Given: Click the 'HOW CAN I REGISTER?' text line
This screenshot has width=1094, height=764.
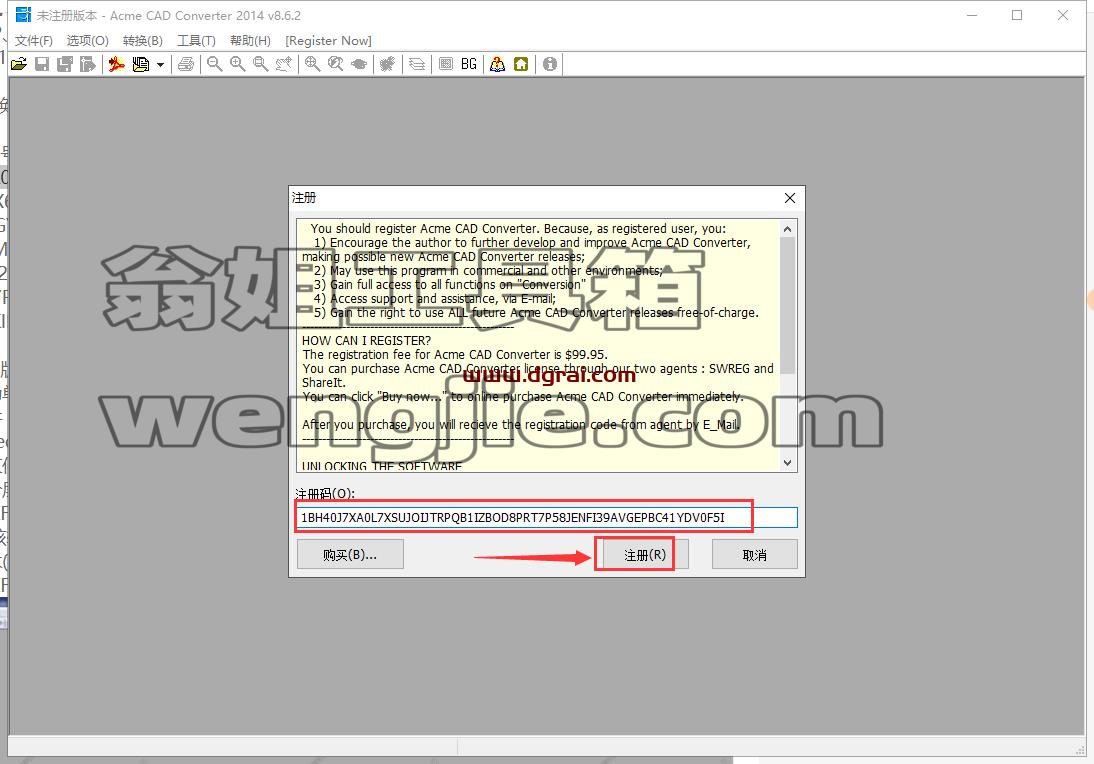Looking at the screenshot, I should pyautogui.click(x=366, y=340).
